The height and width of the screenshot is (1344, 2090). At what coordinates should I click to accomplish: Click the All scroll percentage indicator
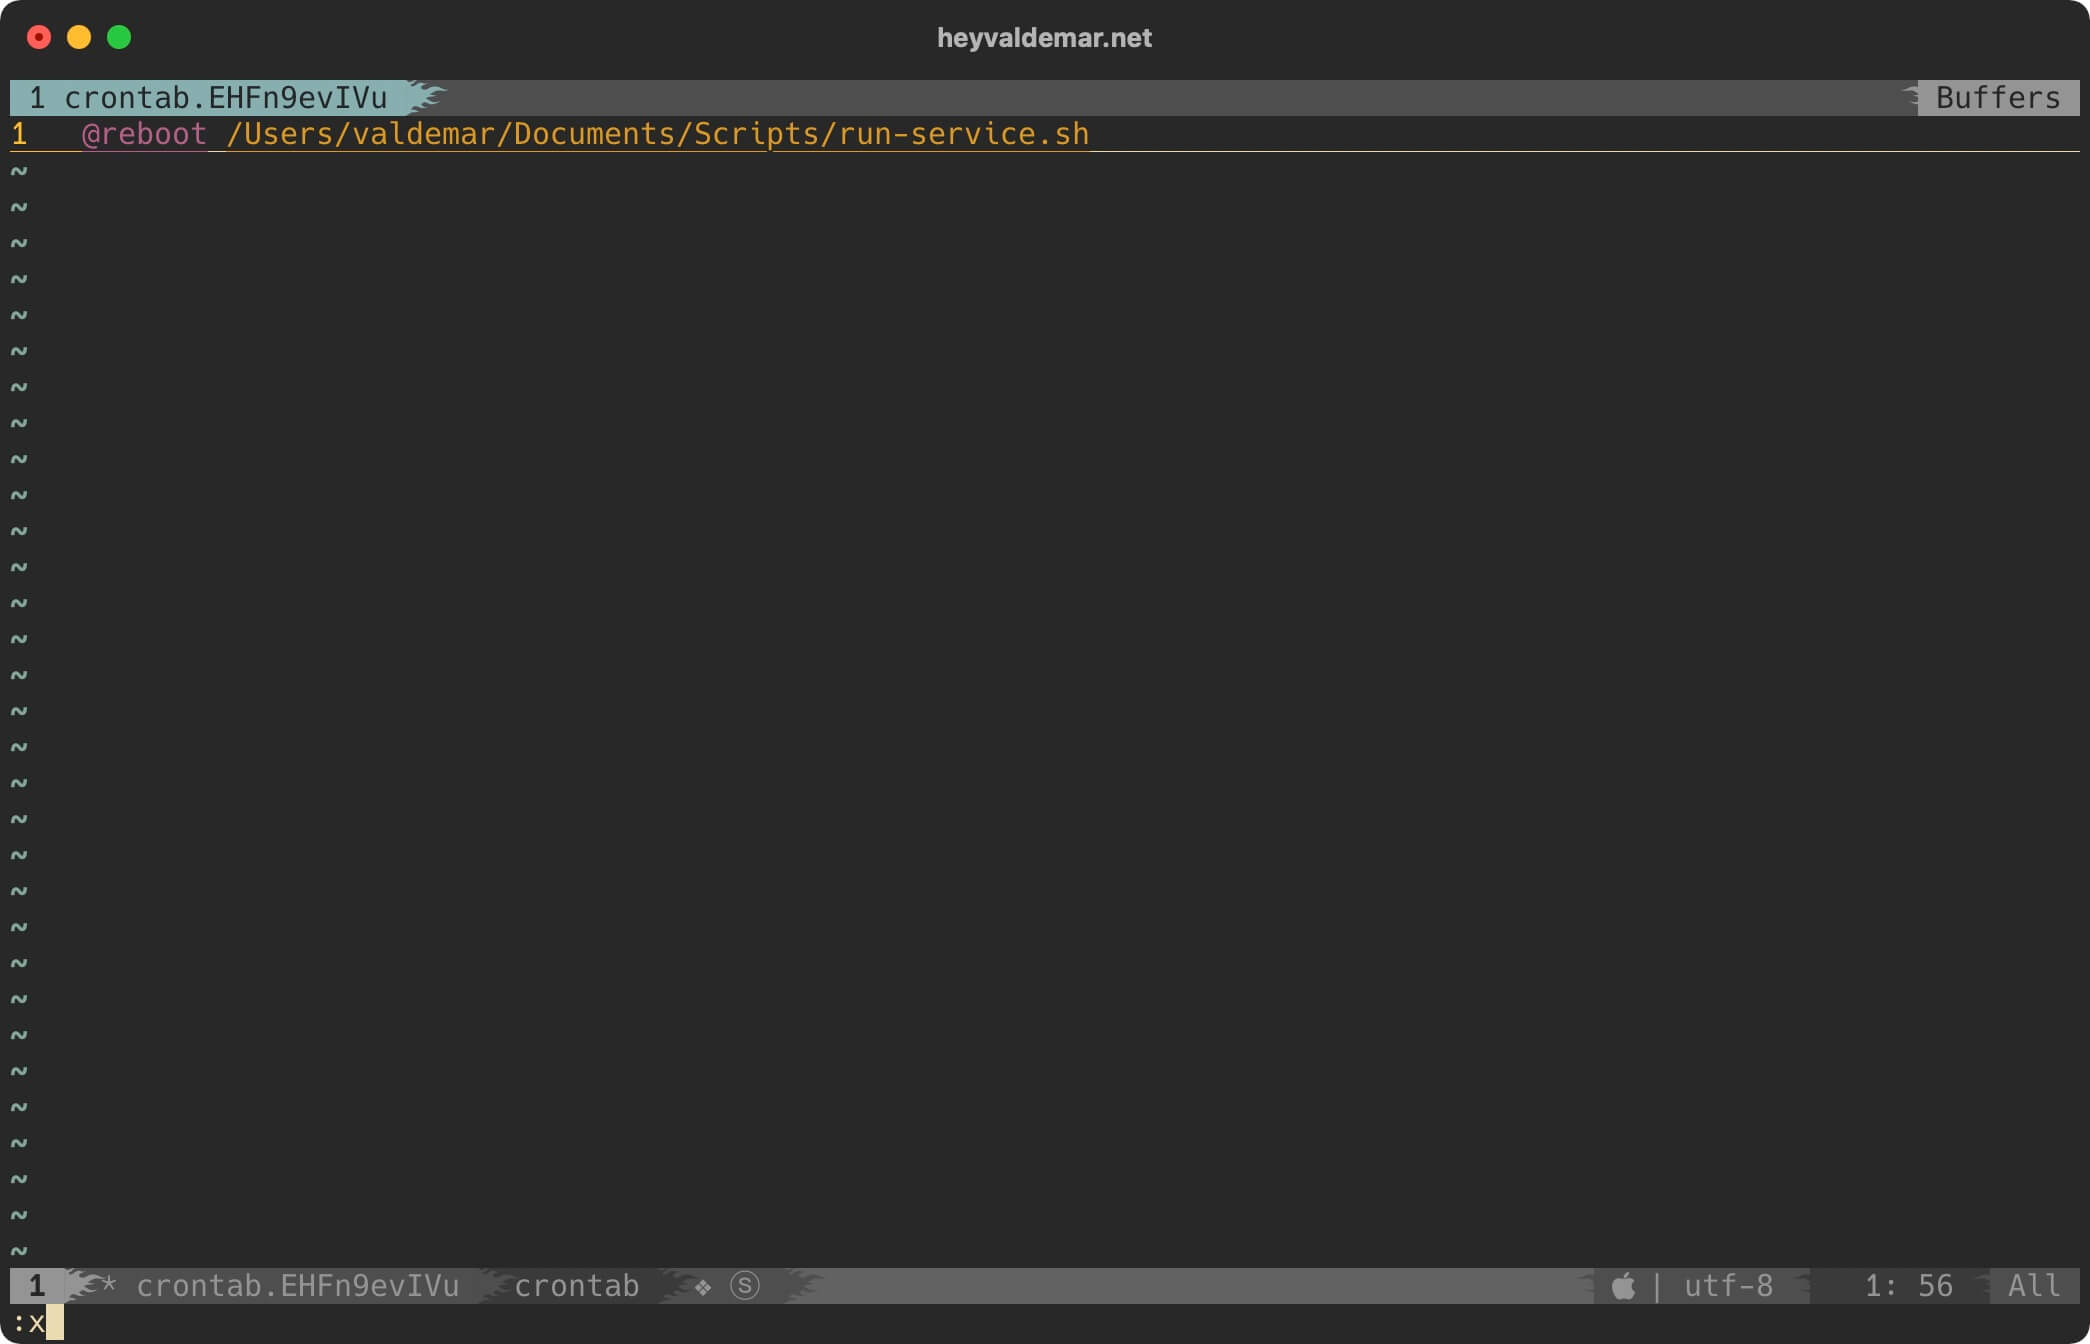[x=2034, y=1286]
